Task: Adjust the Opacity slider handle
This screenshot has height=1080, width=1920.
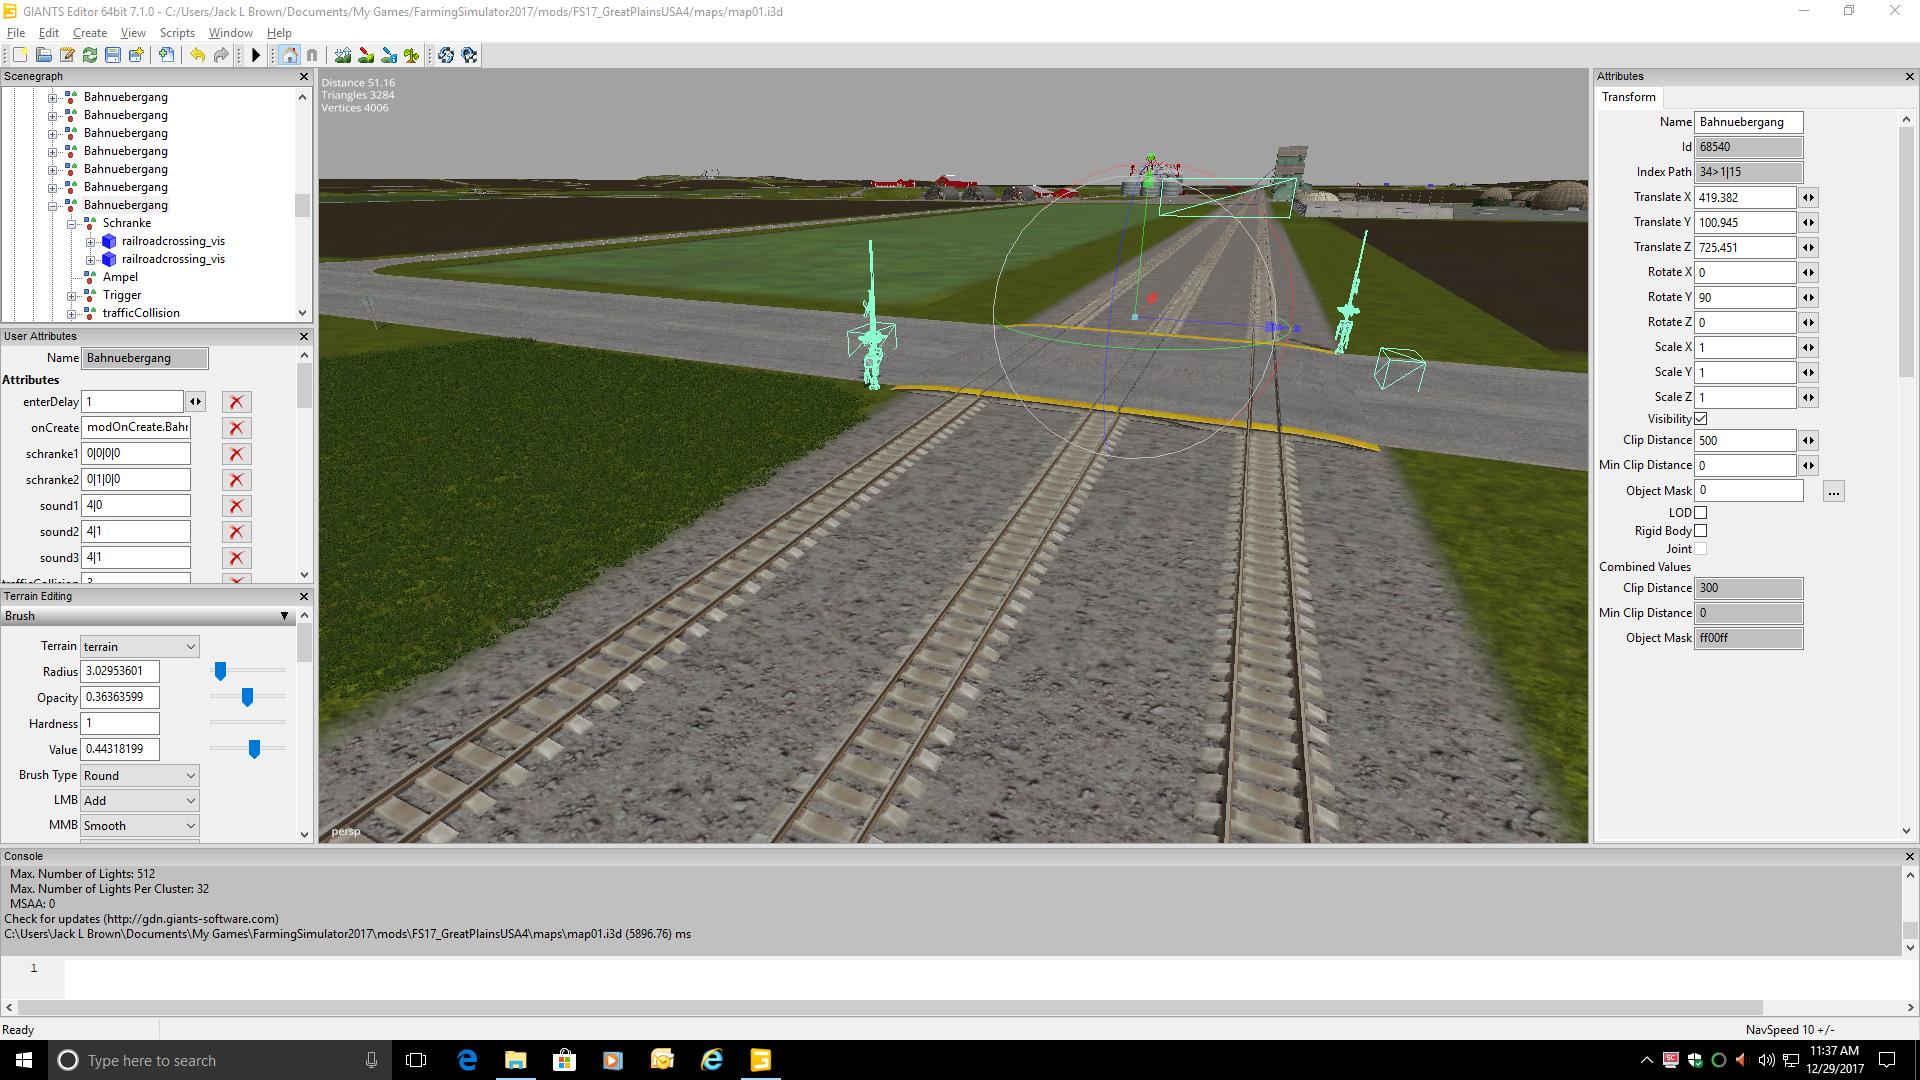Action: (247, 697)
